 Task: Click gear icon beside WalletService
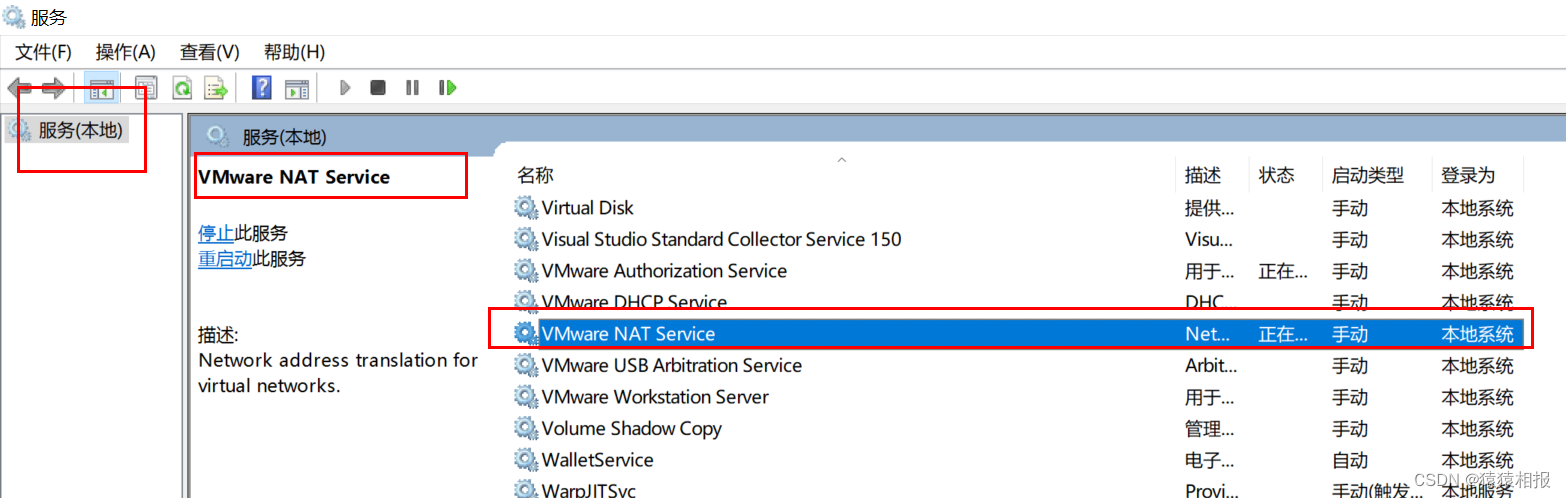coord(525,460)
